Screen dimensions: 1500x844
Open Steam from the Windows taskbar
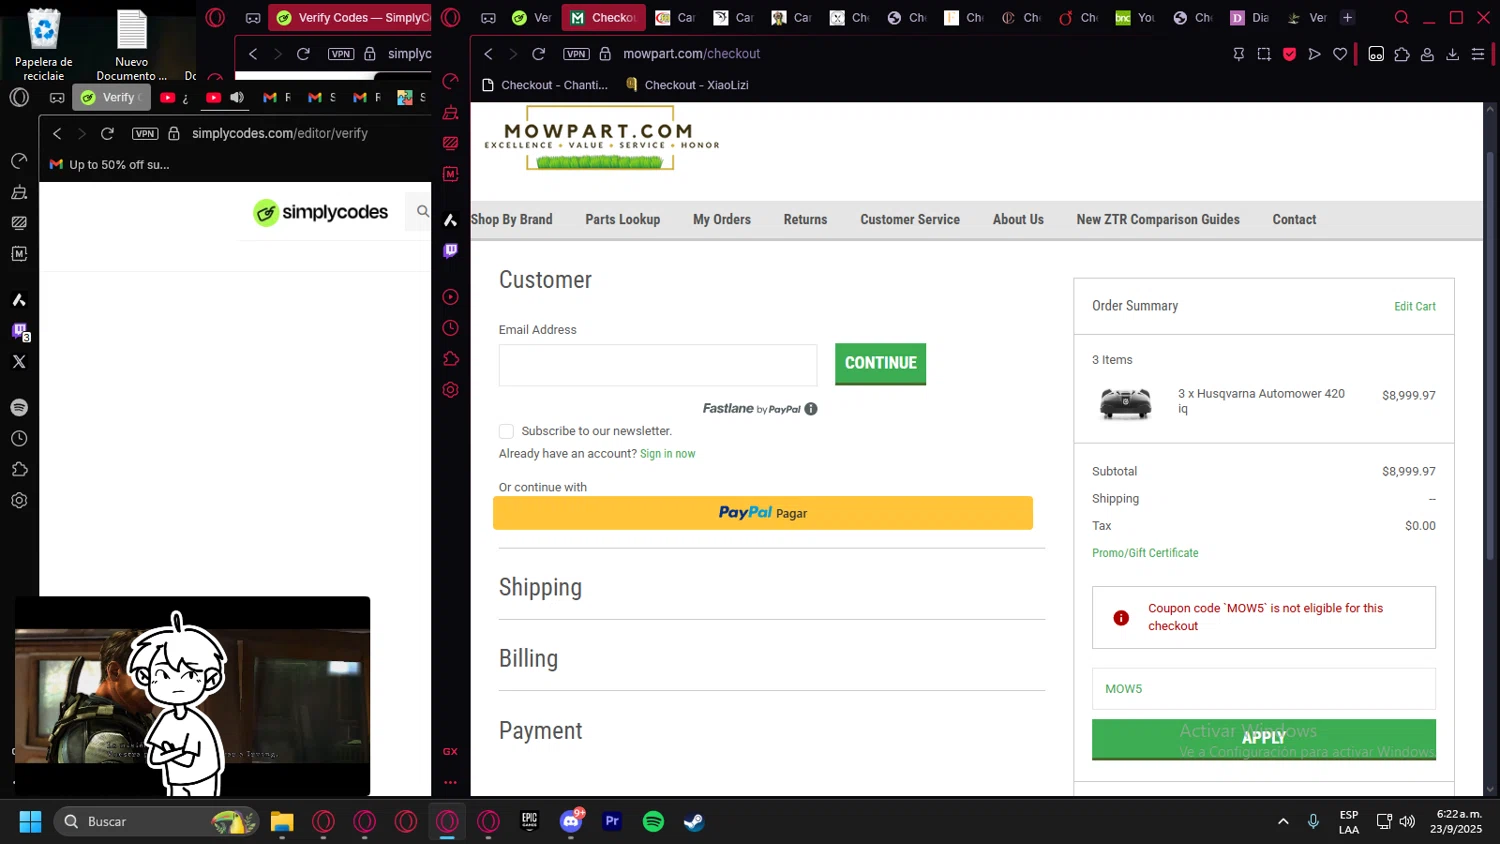pos(694,821)
